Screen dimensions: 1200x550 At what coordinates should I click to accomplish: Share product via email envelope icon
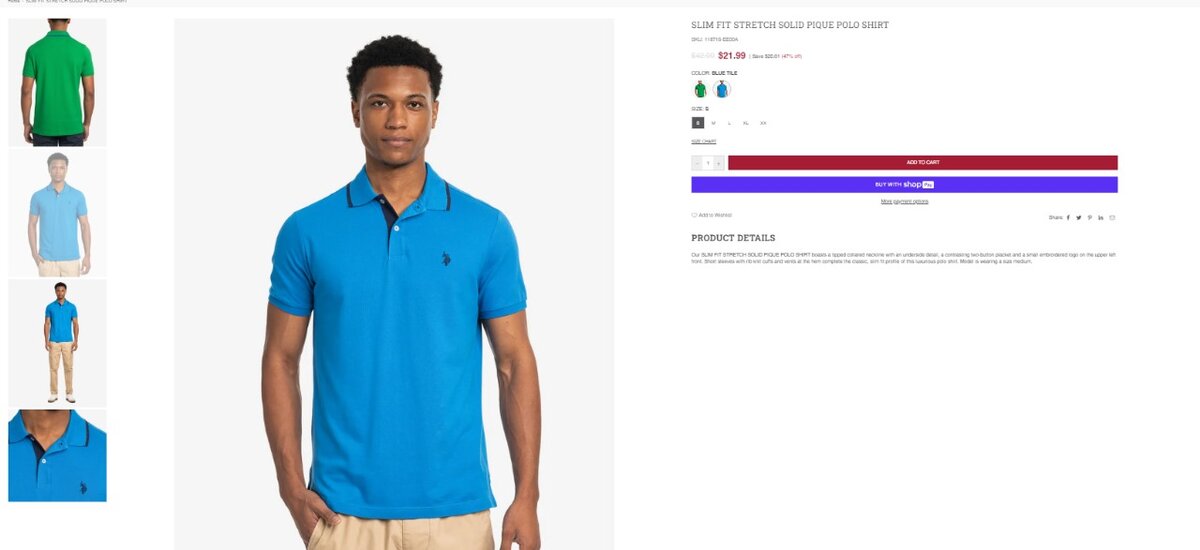pos(1112,217)
